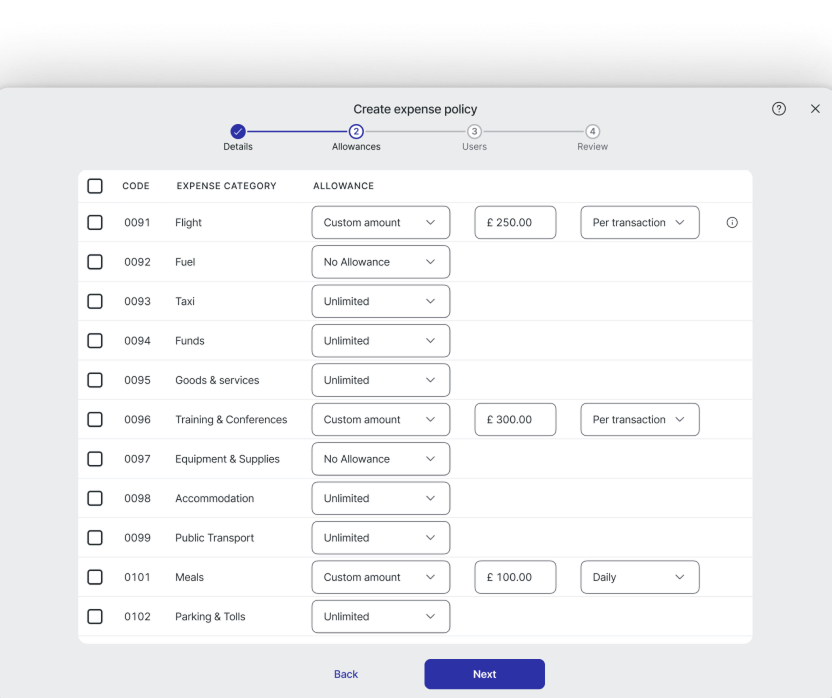This screenshot has width=832, height=698.
Task: Tick the Meals row checkbox
Action: (x=95, y=577)
